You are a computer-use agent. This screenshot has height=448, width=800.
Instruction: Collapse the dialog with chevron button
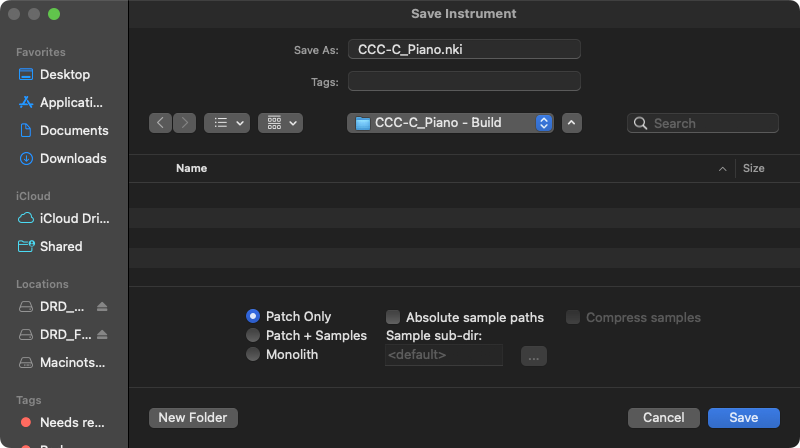point(571,123)
